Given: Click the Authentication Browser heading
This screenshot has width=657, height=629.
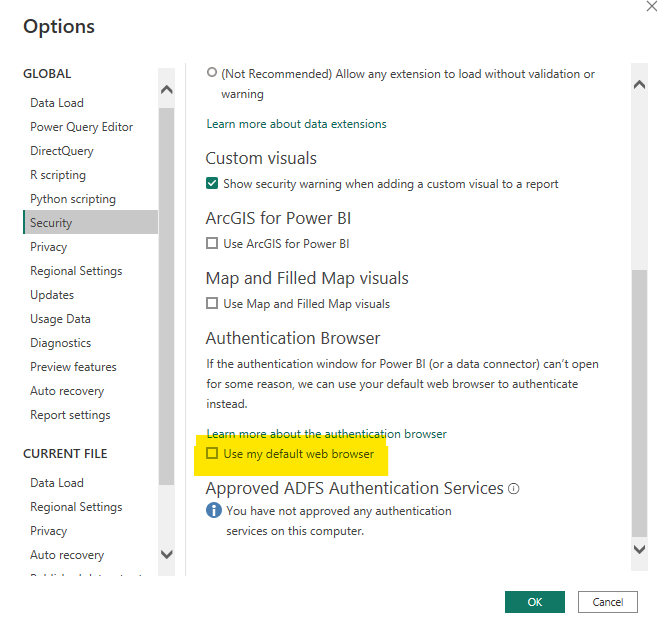Looking at the screenshot, I should pos(293,338).
